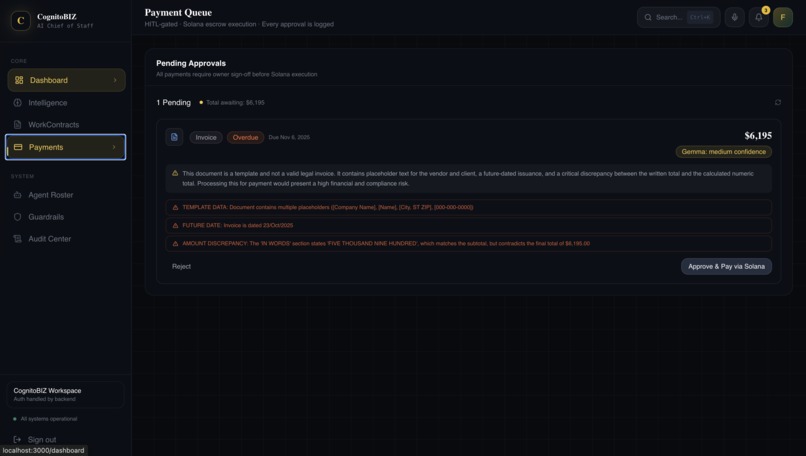Image resolution: width=806 pixels, height=456 pixels.
Task: Expand the Payments chevron arrow
Action: [x=114, y=147]
